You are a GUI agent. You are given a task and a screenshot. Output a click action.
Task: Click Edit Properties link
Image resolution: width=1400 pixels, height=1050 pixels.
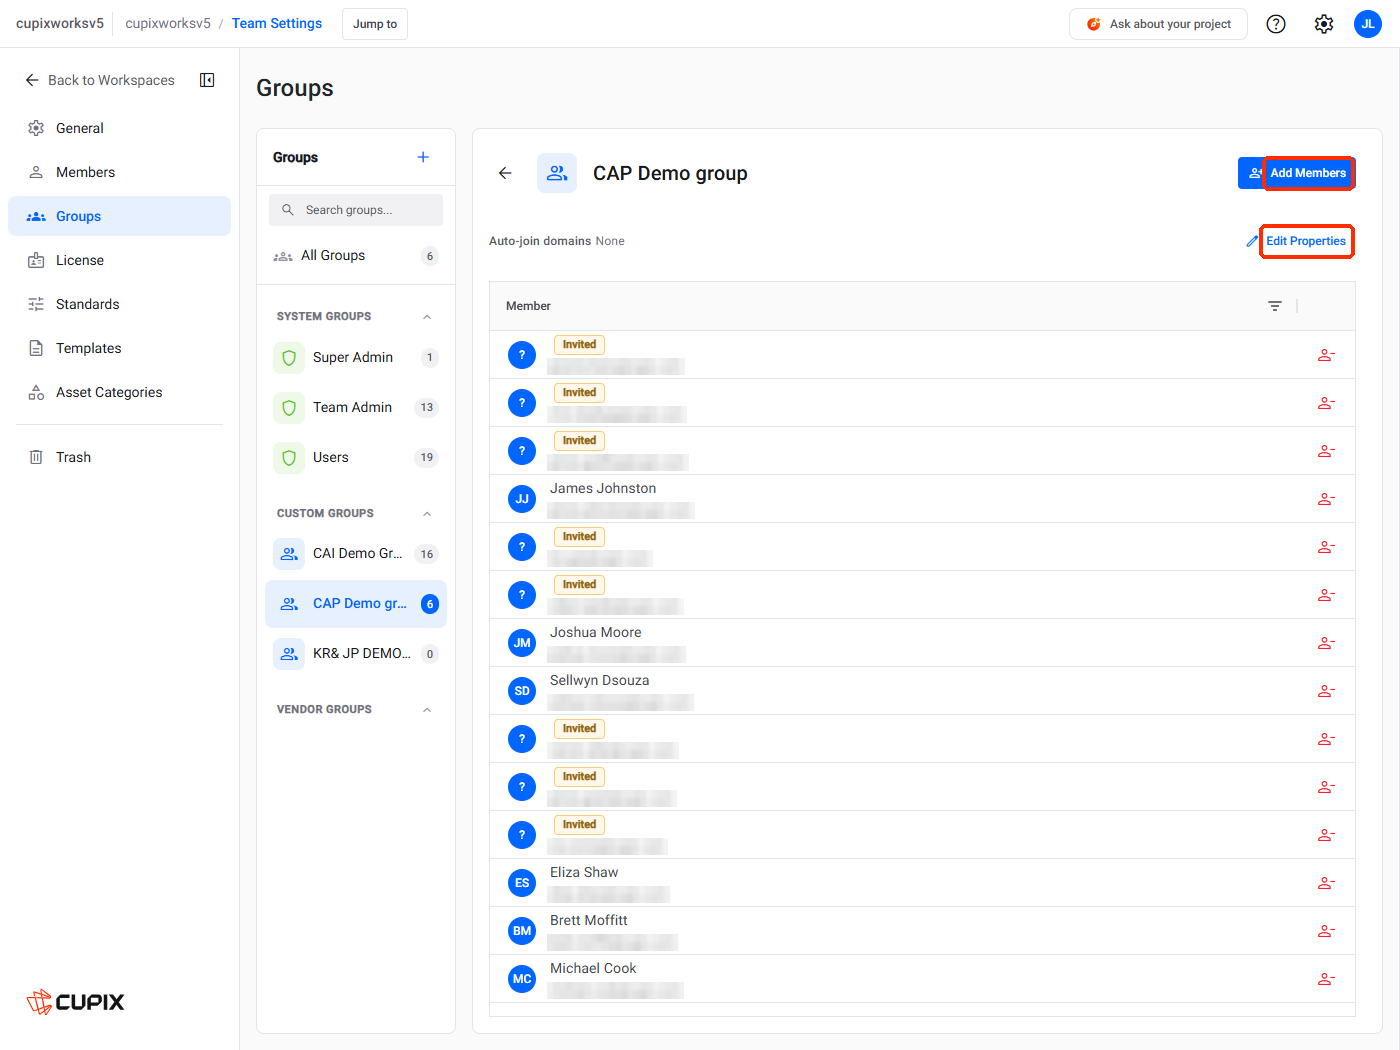coord(1297,241)
